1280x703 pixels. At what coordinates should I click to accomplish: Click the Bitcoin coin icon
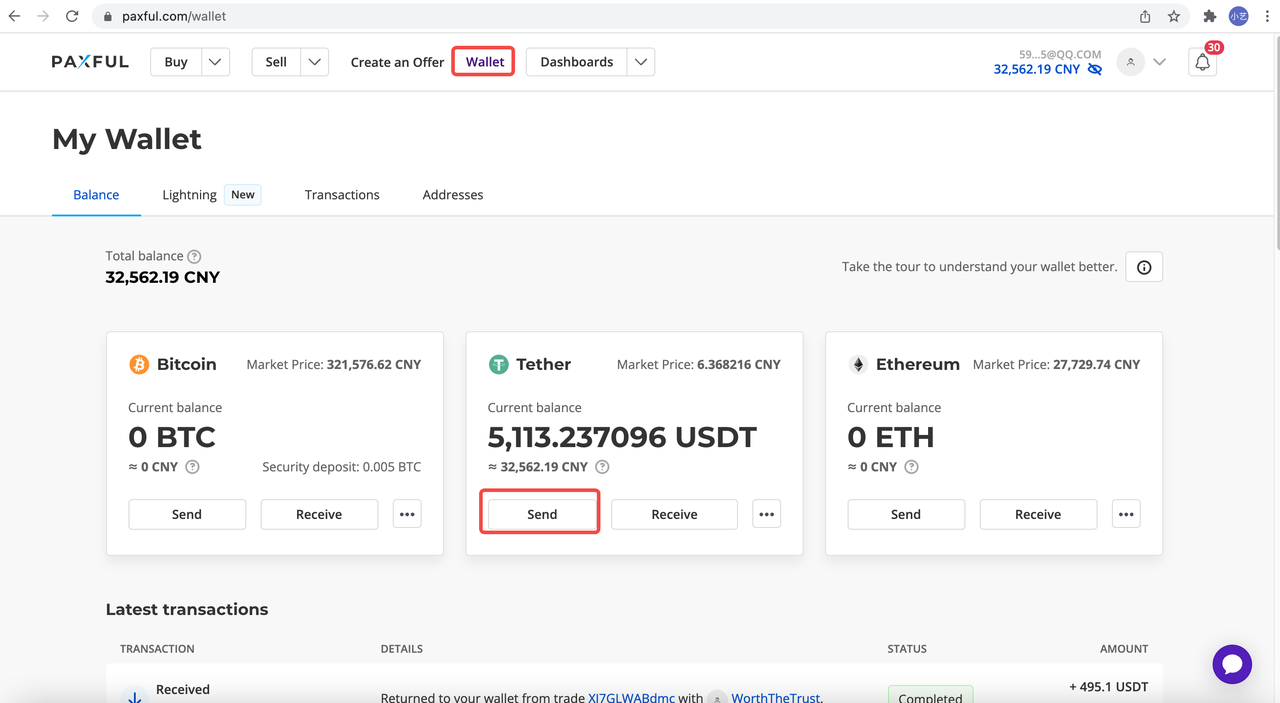click(139, 365)
